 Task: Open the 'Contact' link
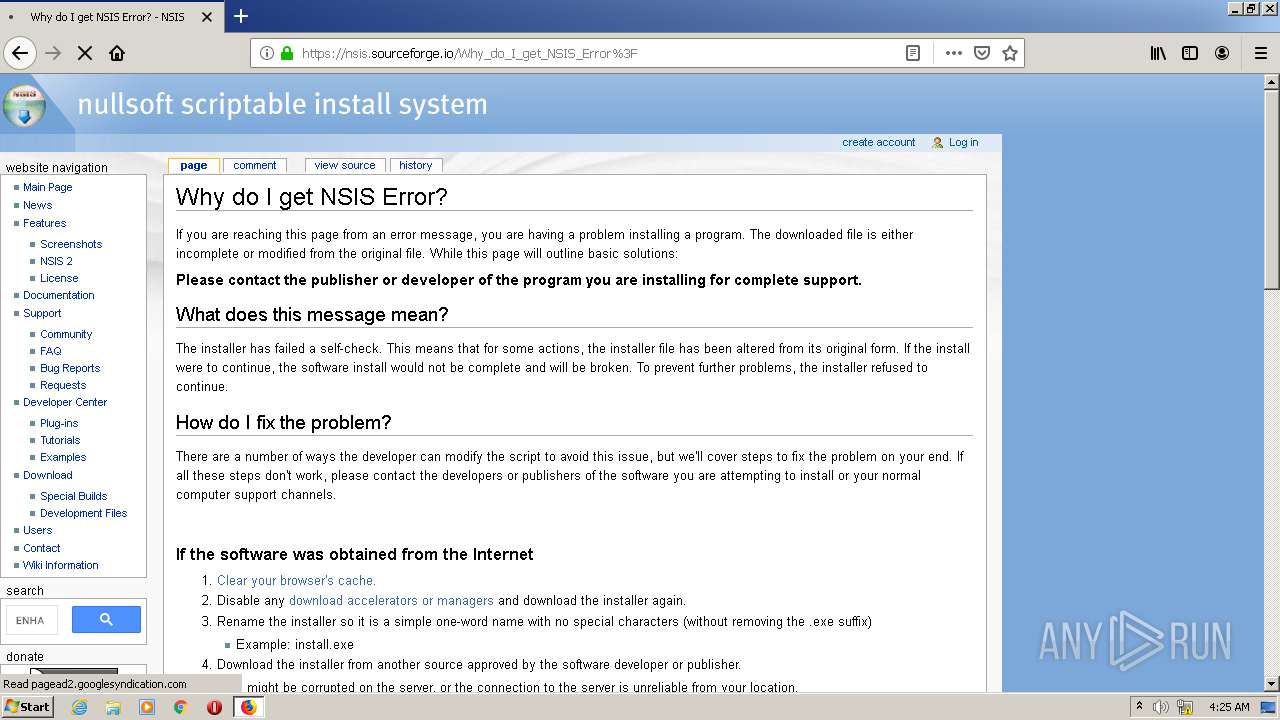pyautogui.click(x=42, y=548)
